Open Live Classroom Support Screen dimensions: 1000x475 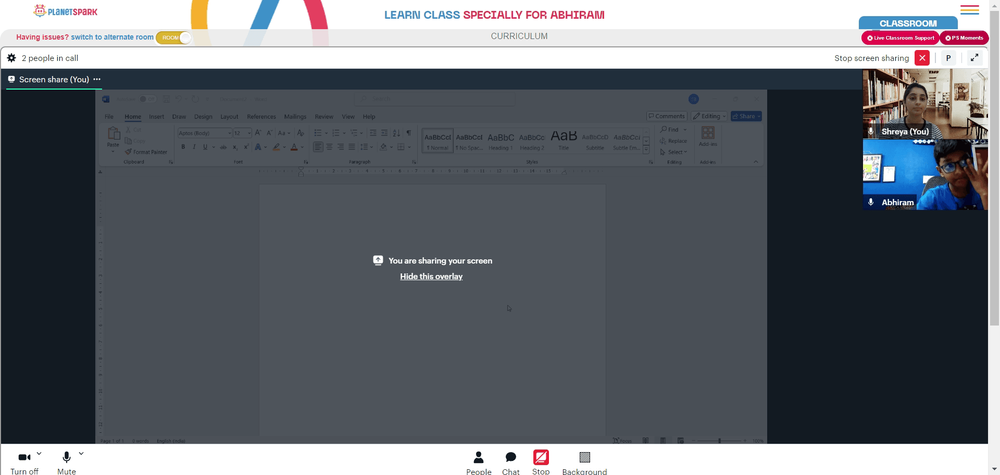(x=900, y=38)
